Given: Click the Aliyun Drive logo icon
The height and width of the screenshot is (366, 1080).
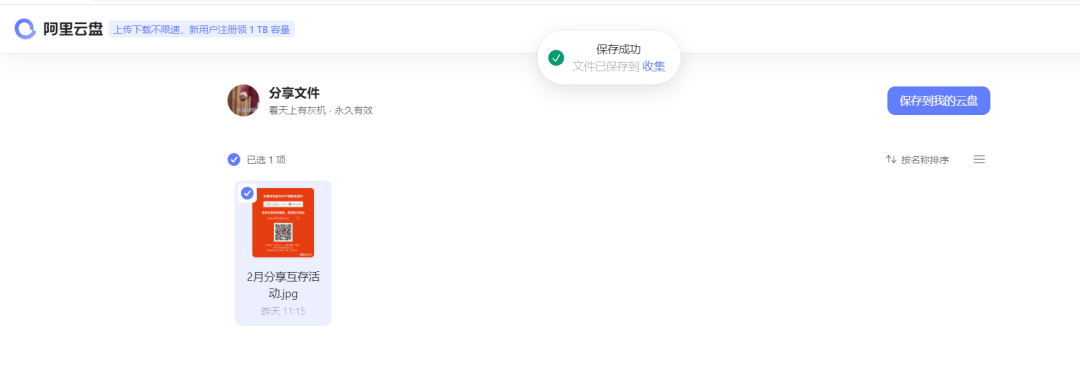Looking at the screenshot, I should tap(25, 29).
